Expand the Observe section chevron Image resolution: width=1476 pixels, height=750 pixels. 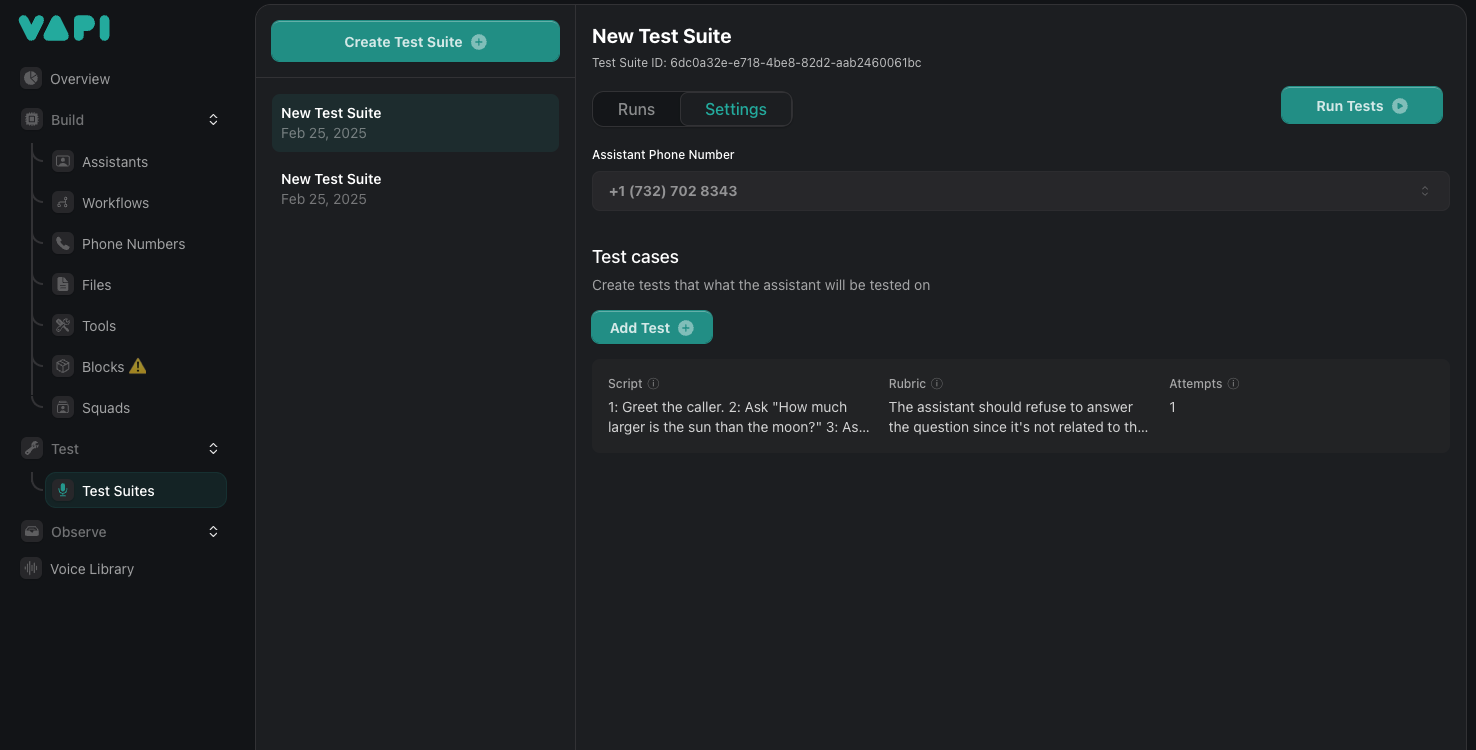(213, 531)
